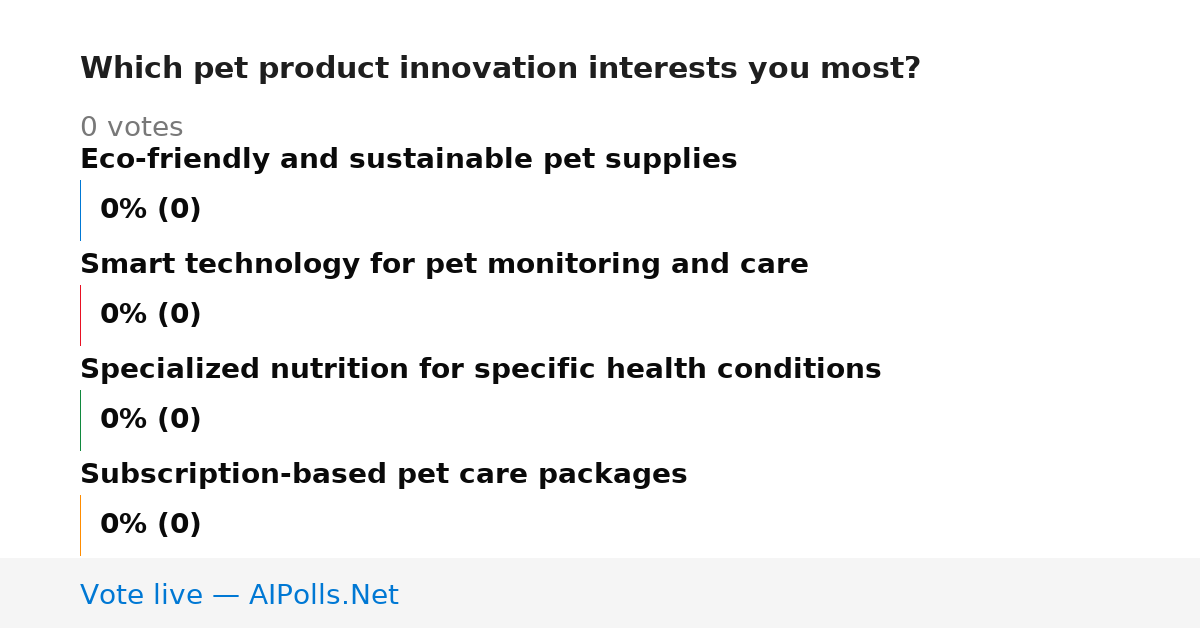The width and height of the screenshot is (1200, 628).
Task: Click the Specialized nutrition 0% (0) percentage
Action: pyautogui.click(x=150, y=420)
